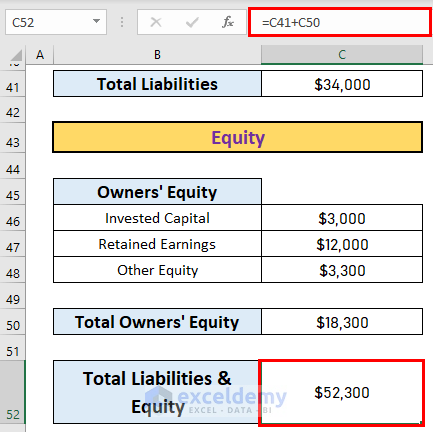
Task: Click the 'Total Liabilities' label cell
Action: 157,84
